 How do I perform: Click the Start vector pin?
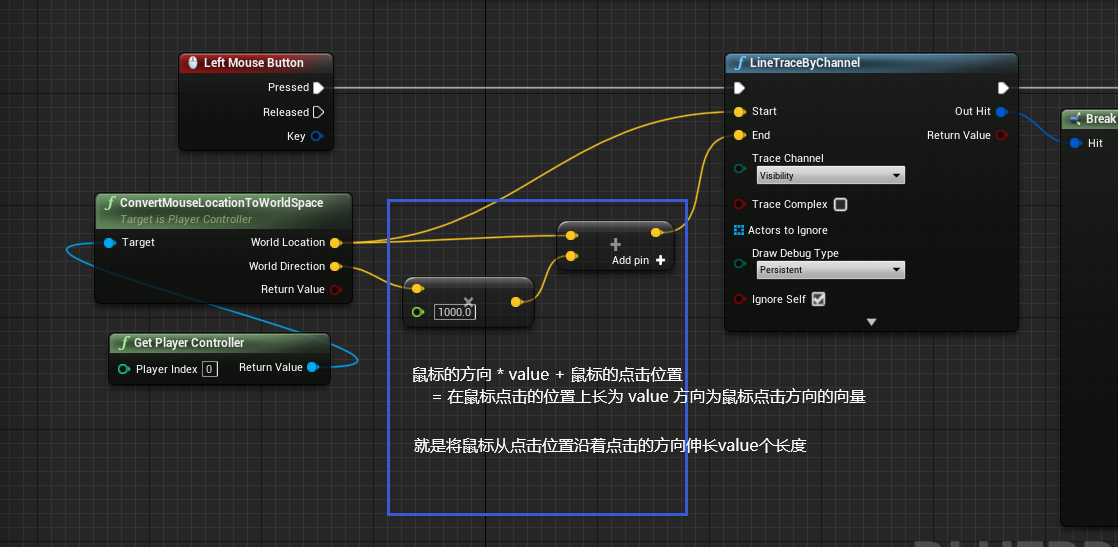[x=740, y=111]
